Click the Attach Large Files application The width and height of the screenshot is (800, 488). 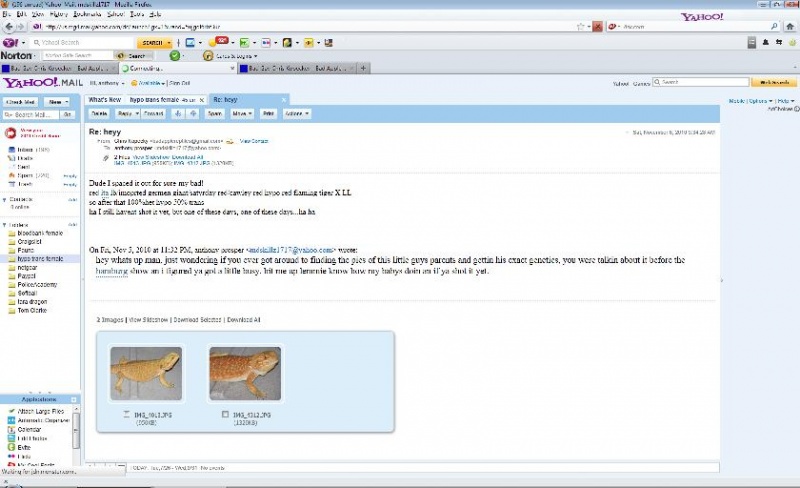coord(40,411)
